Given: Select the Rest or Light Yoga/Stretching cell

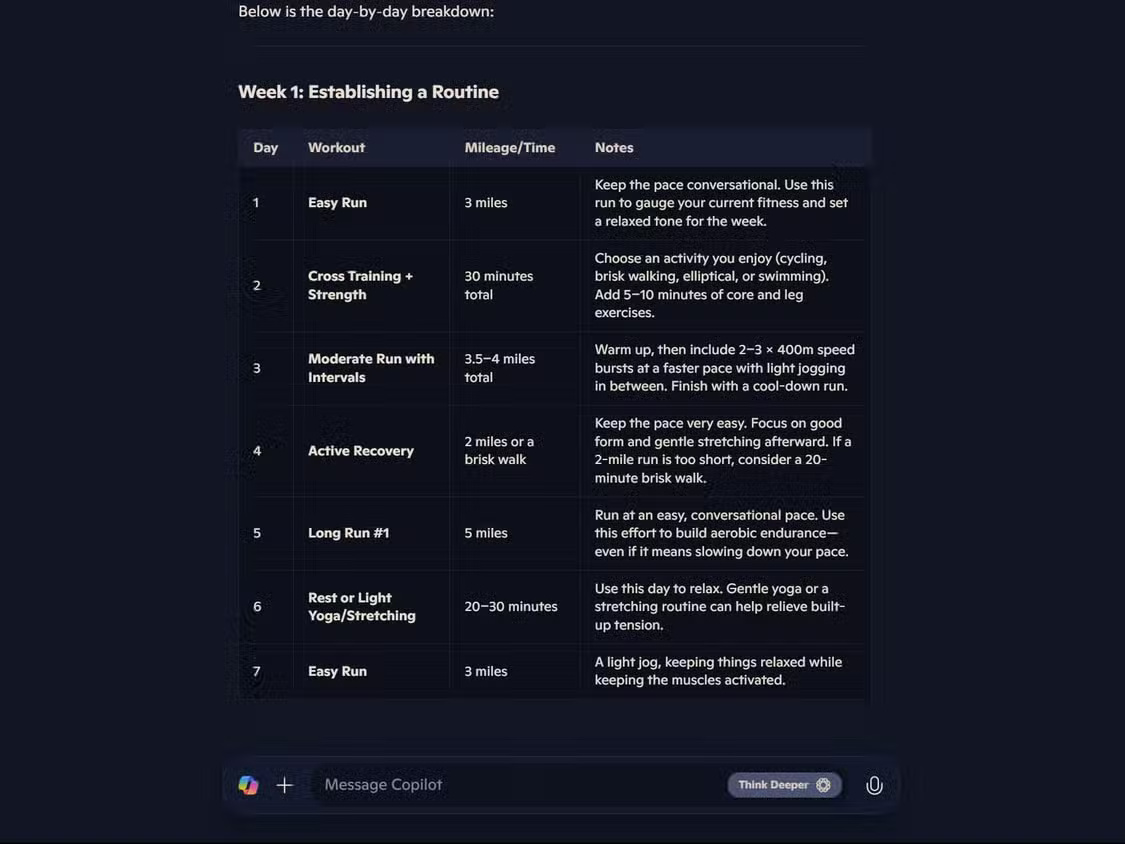Looking at the screenshot, I should pyautogui.click(x=361, y=607).
